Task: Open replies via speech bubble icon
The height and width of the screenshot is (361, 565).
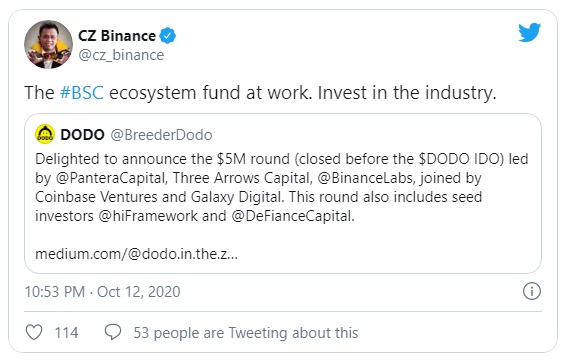Action: click(x=113, y=332)
